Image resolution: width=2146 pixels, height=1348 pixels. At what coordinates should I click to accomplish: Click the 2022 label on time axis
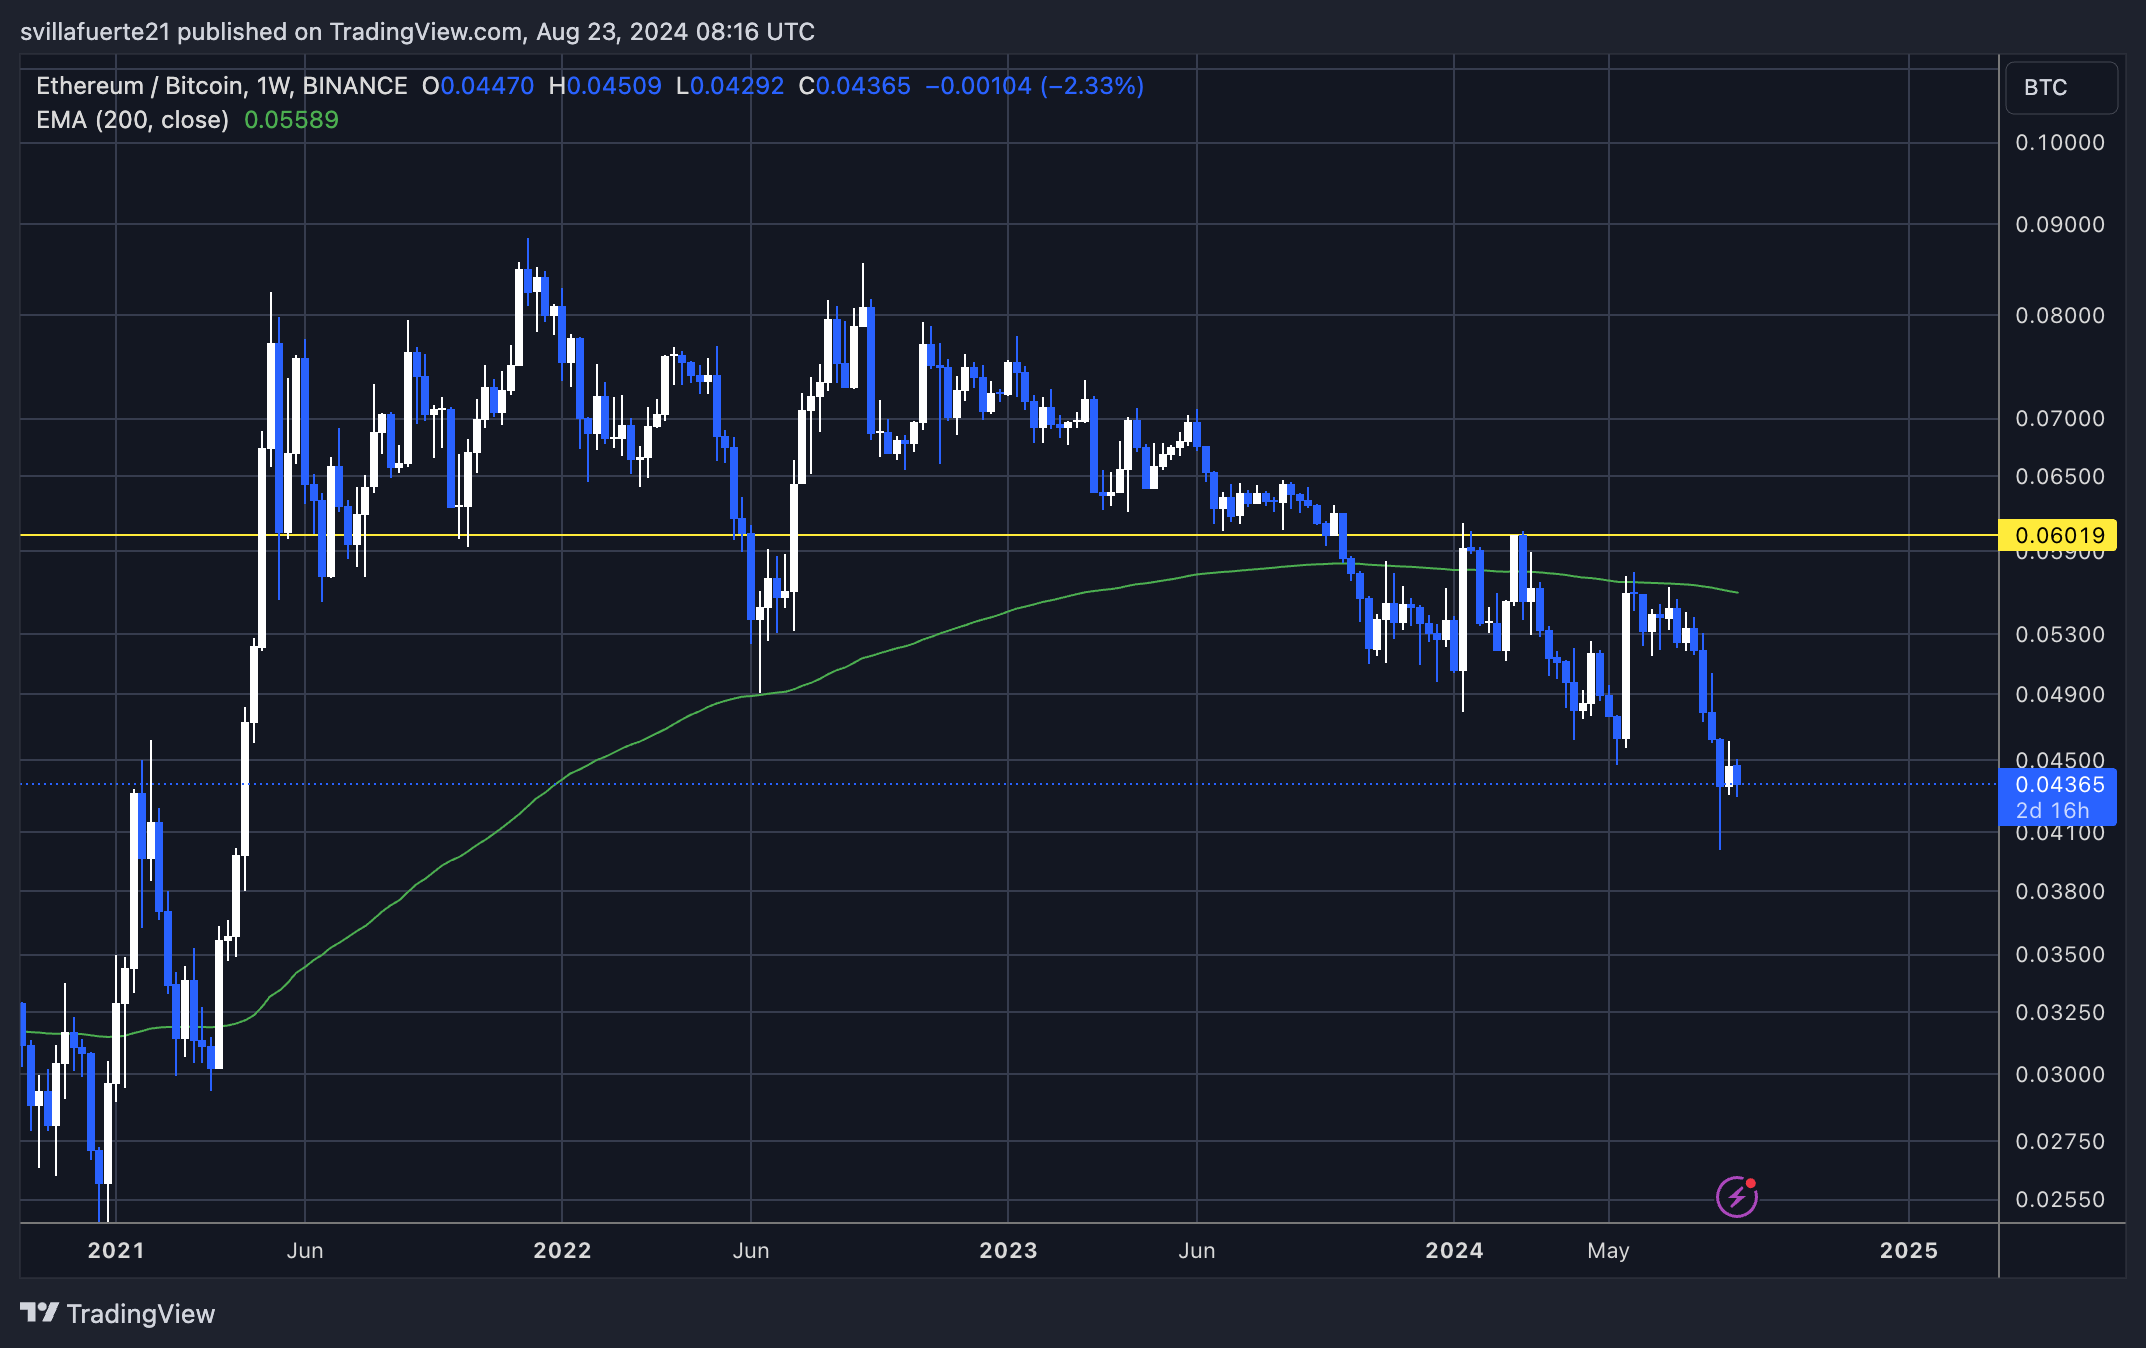click(x=562, y=1250)
